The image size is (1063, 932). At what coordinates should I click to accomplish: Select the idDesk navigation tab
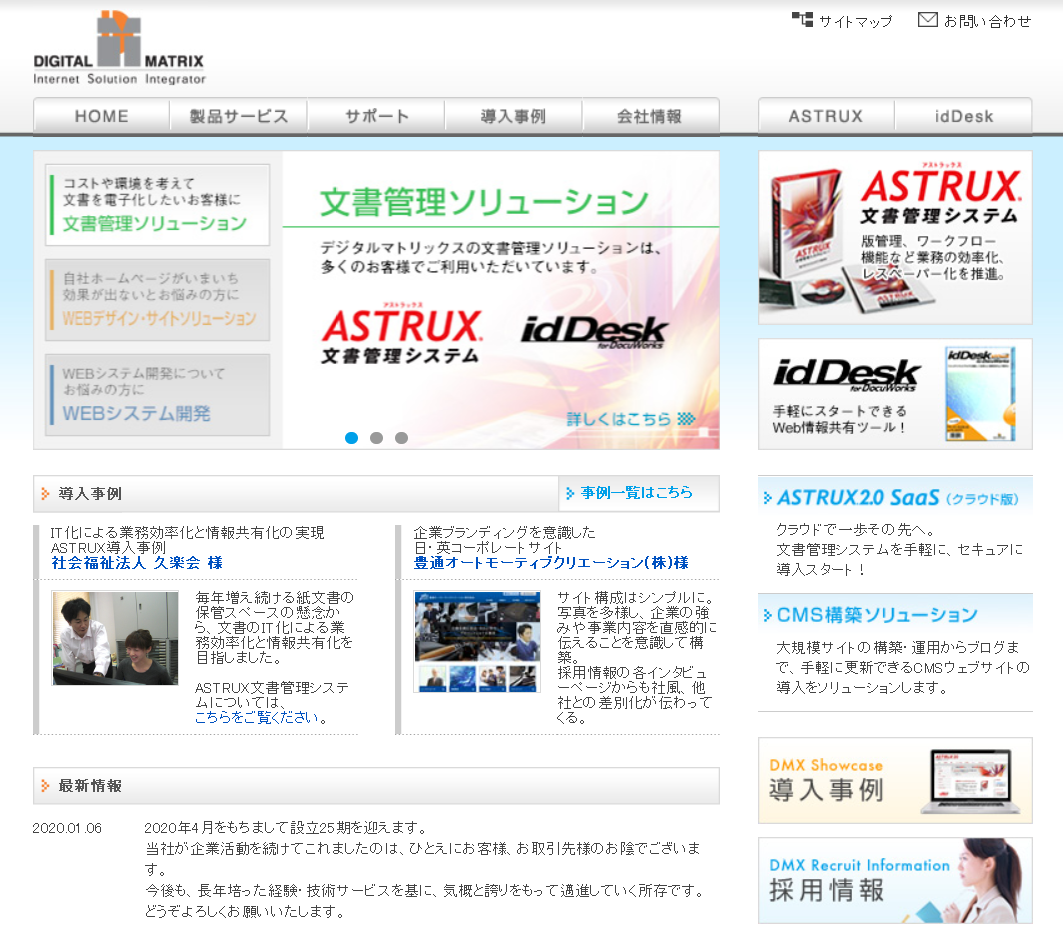point(963,116)
